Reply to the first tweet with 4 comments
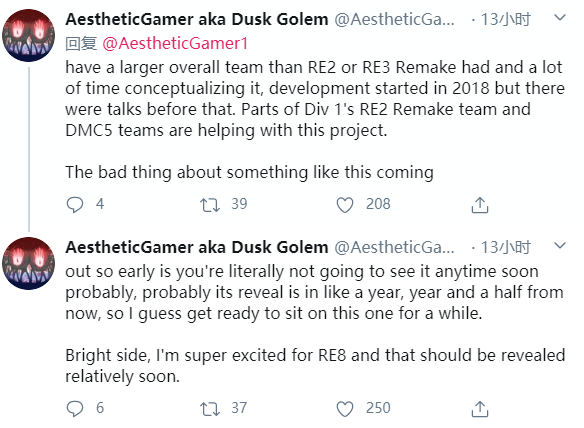This screenshot has width=584, height=428. click(x=75, y=205)
